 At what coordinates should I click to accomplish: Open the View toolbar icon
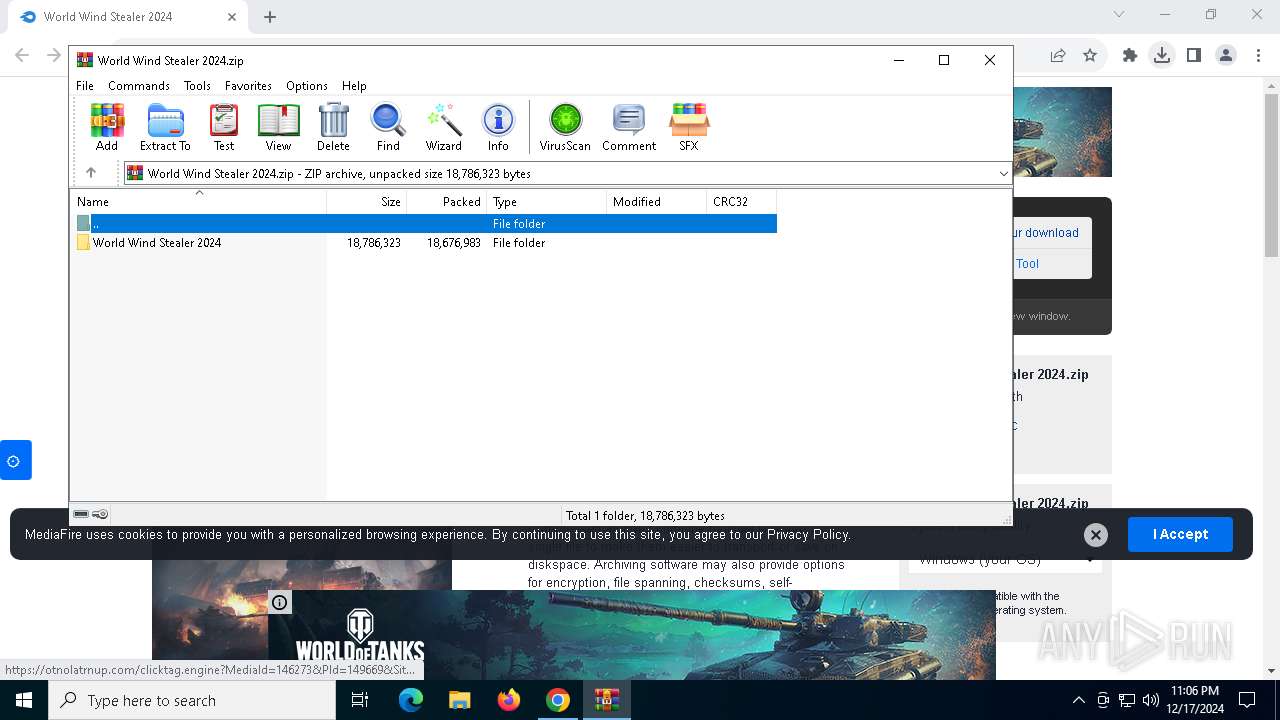[278, 127]
